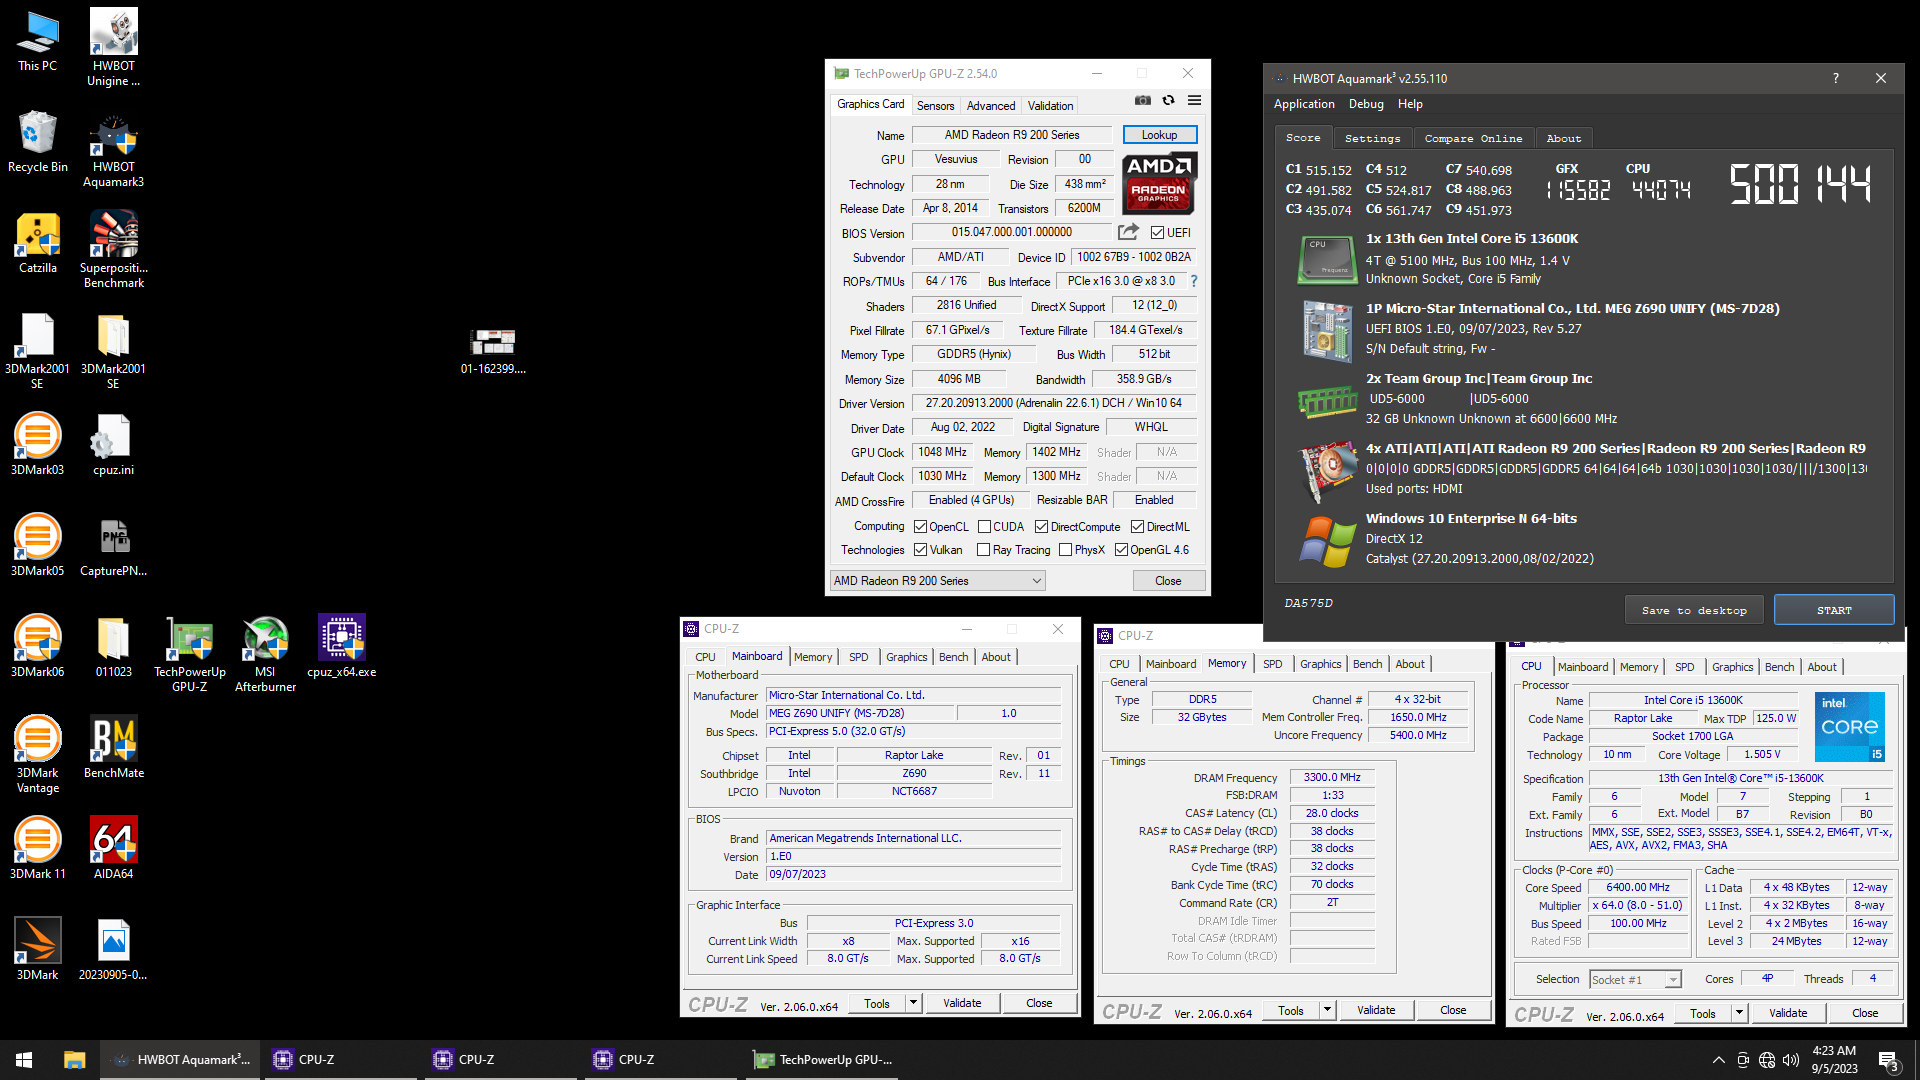Screen dimensions: 1920x1080
Task: Launch BenchMate desktop shortcut
Action: (113, 748)
